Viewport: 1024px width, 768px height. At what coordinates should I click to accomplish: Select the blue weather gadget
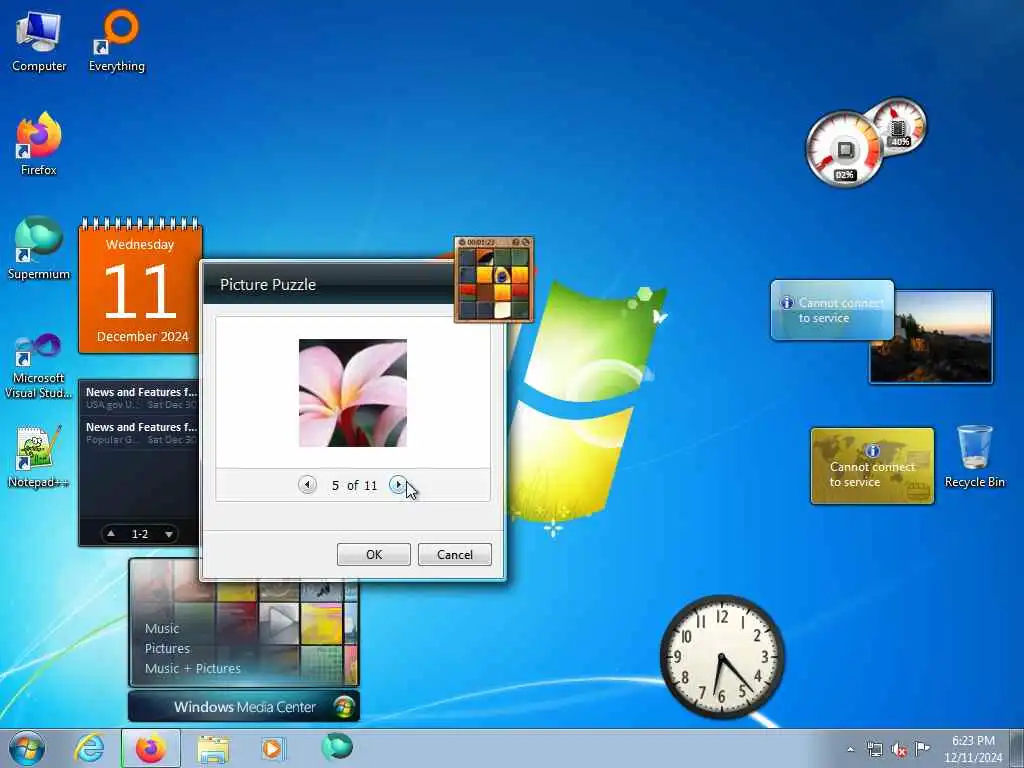click(832, 310)
